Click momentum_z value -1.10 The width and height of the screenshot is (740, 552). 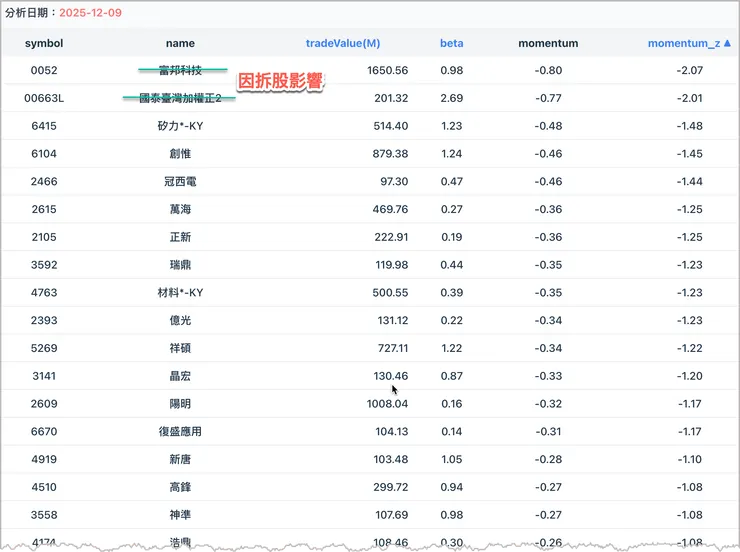click(690, 460)
